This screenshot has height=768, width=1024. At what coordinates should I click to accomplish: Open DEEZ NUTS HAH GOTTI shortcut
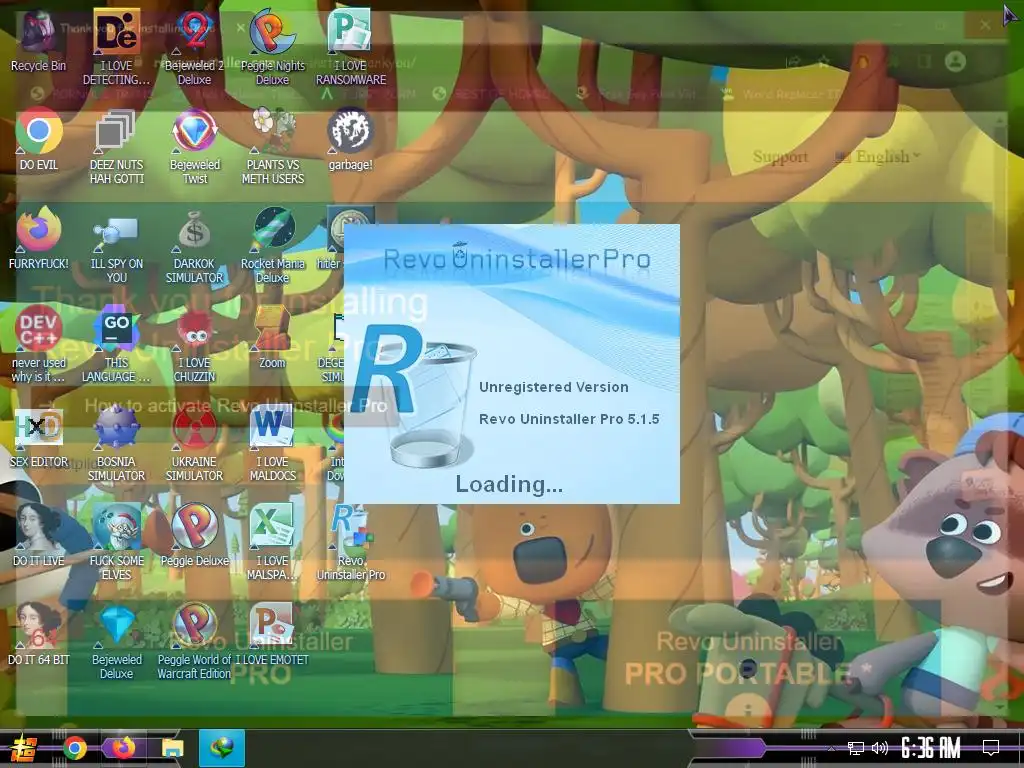click(x=116, y=146)
